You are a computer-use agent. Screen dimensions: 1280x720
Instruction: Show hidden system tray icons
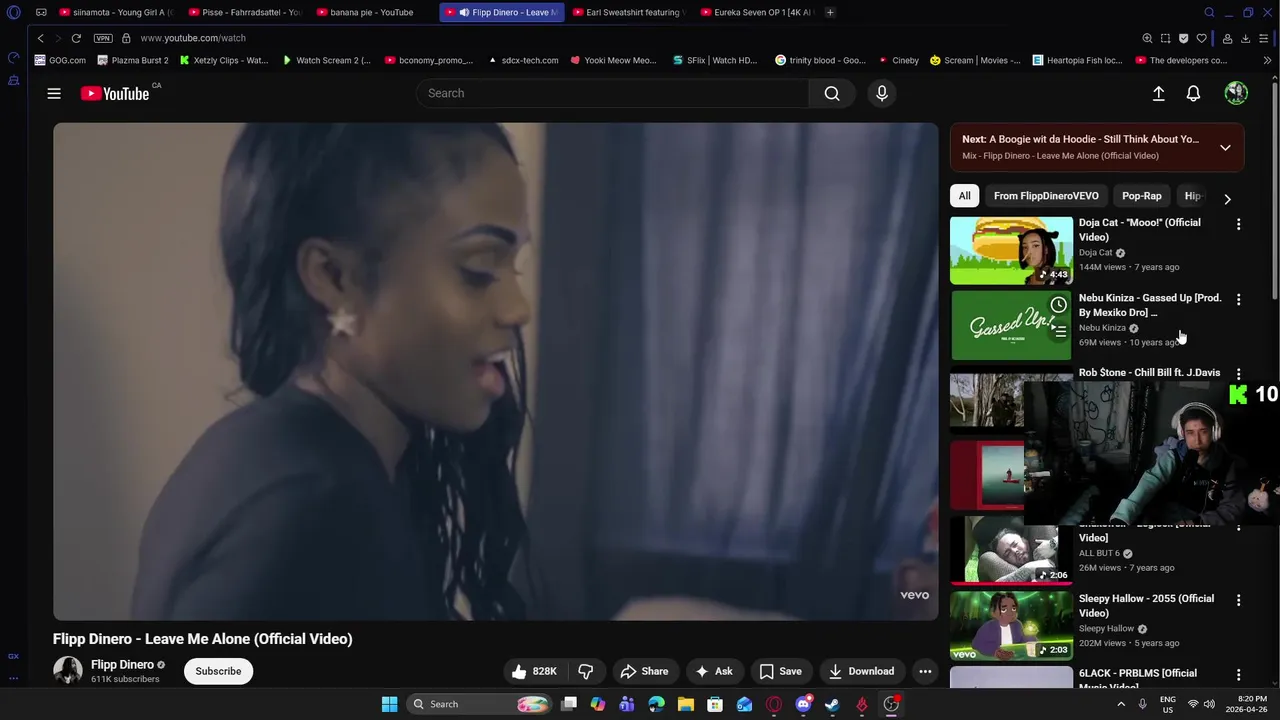1120,704
